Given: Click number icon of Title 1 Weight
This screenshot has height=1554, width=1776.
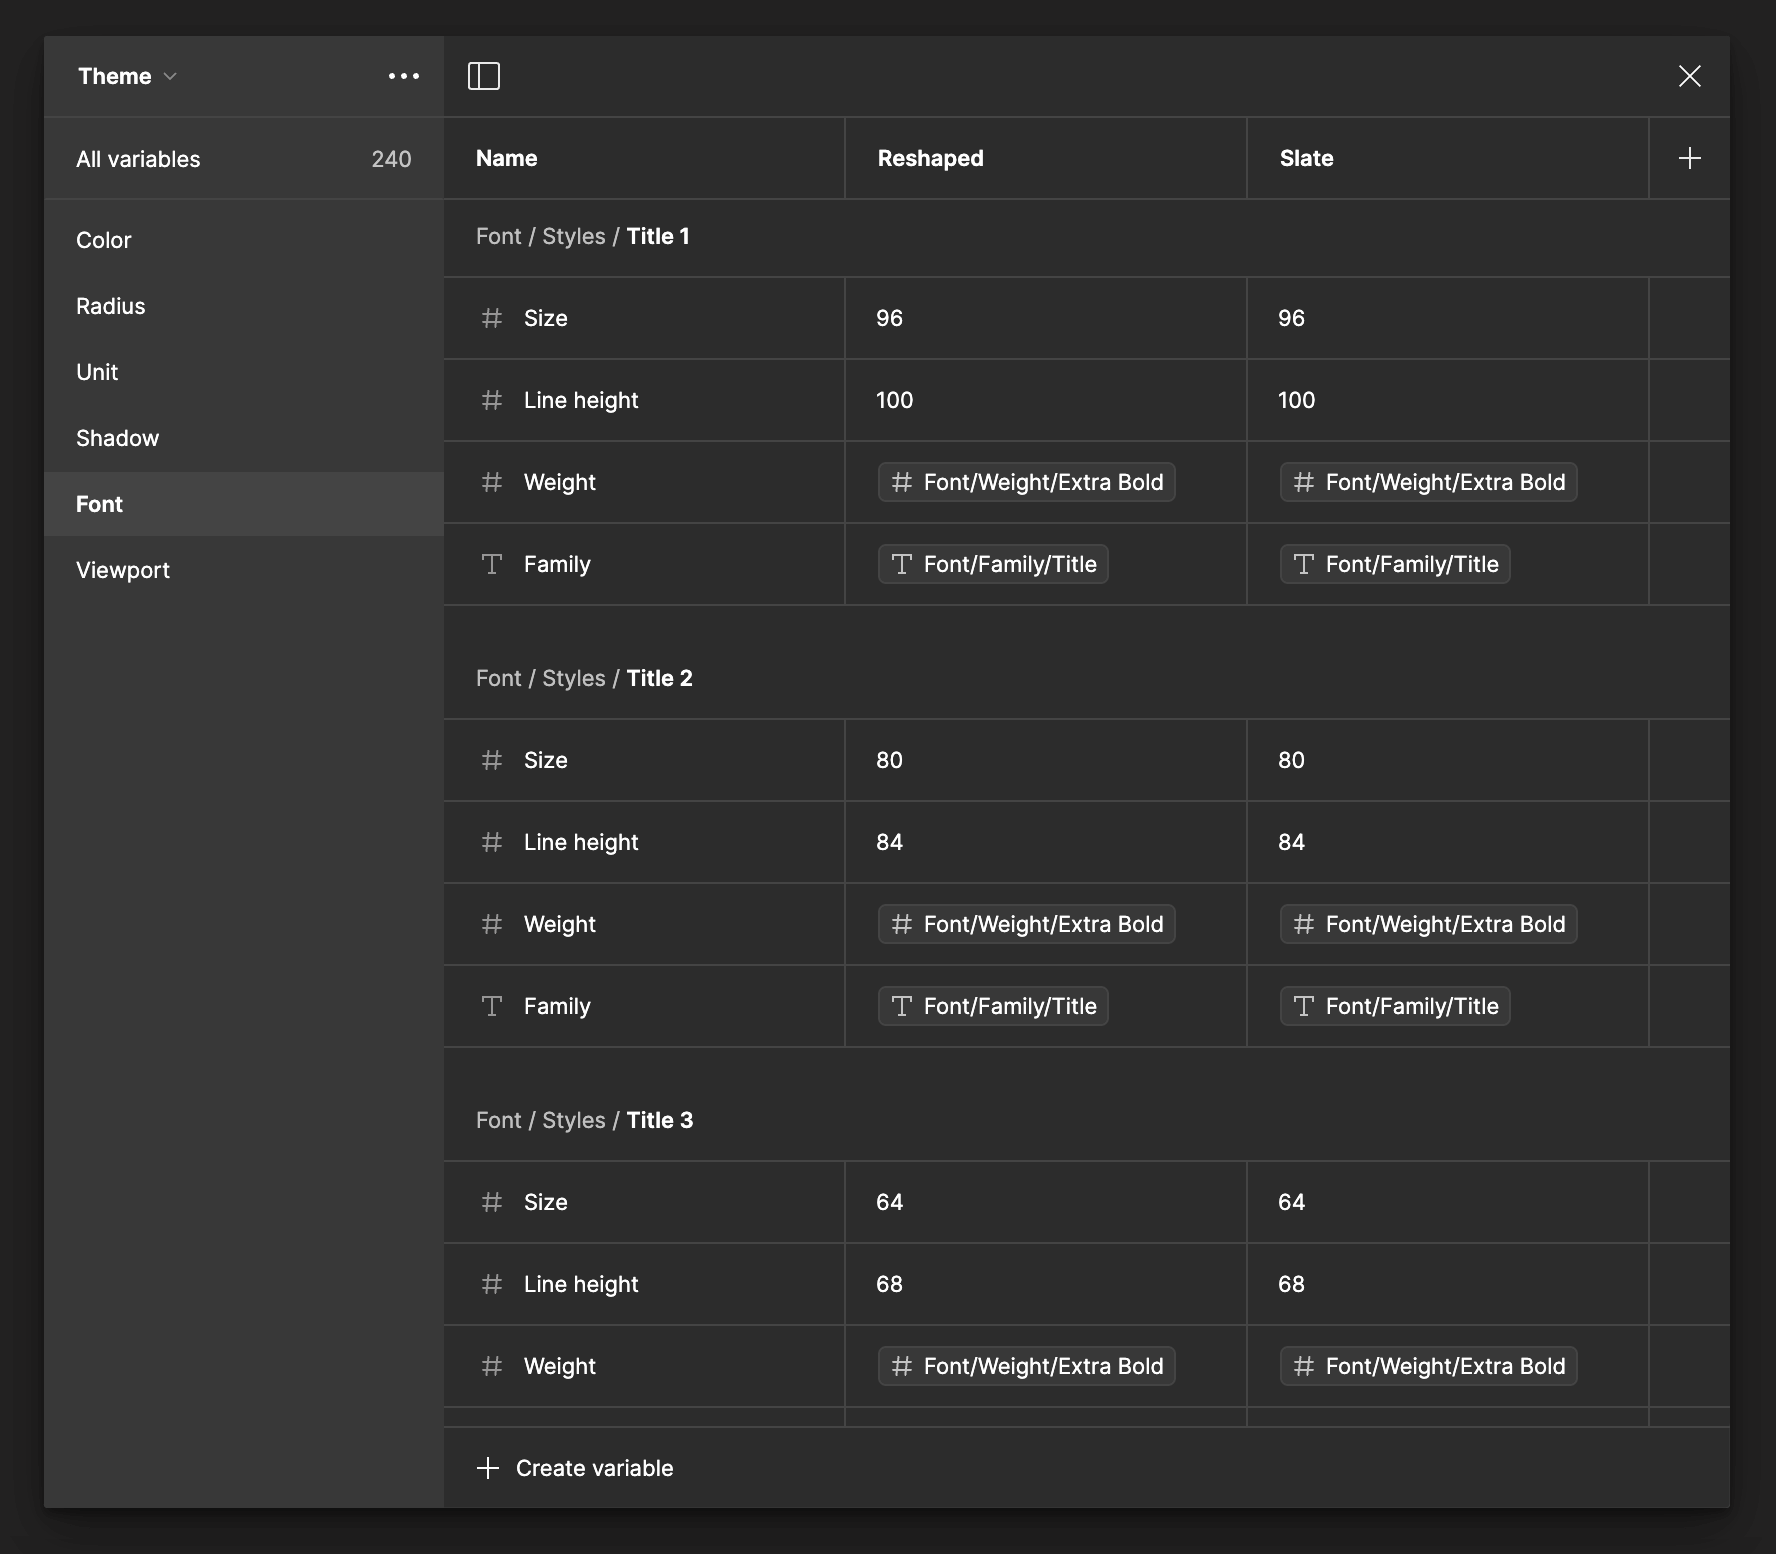Looking at the screenshot, I should 492,482.
